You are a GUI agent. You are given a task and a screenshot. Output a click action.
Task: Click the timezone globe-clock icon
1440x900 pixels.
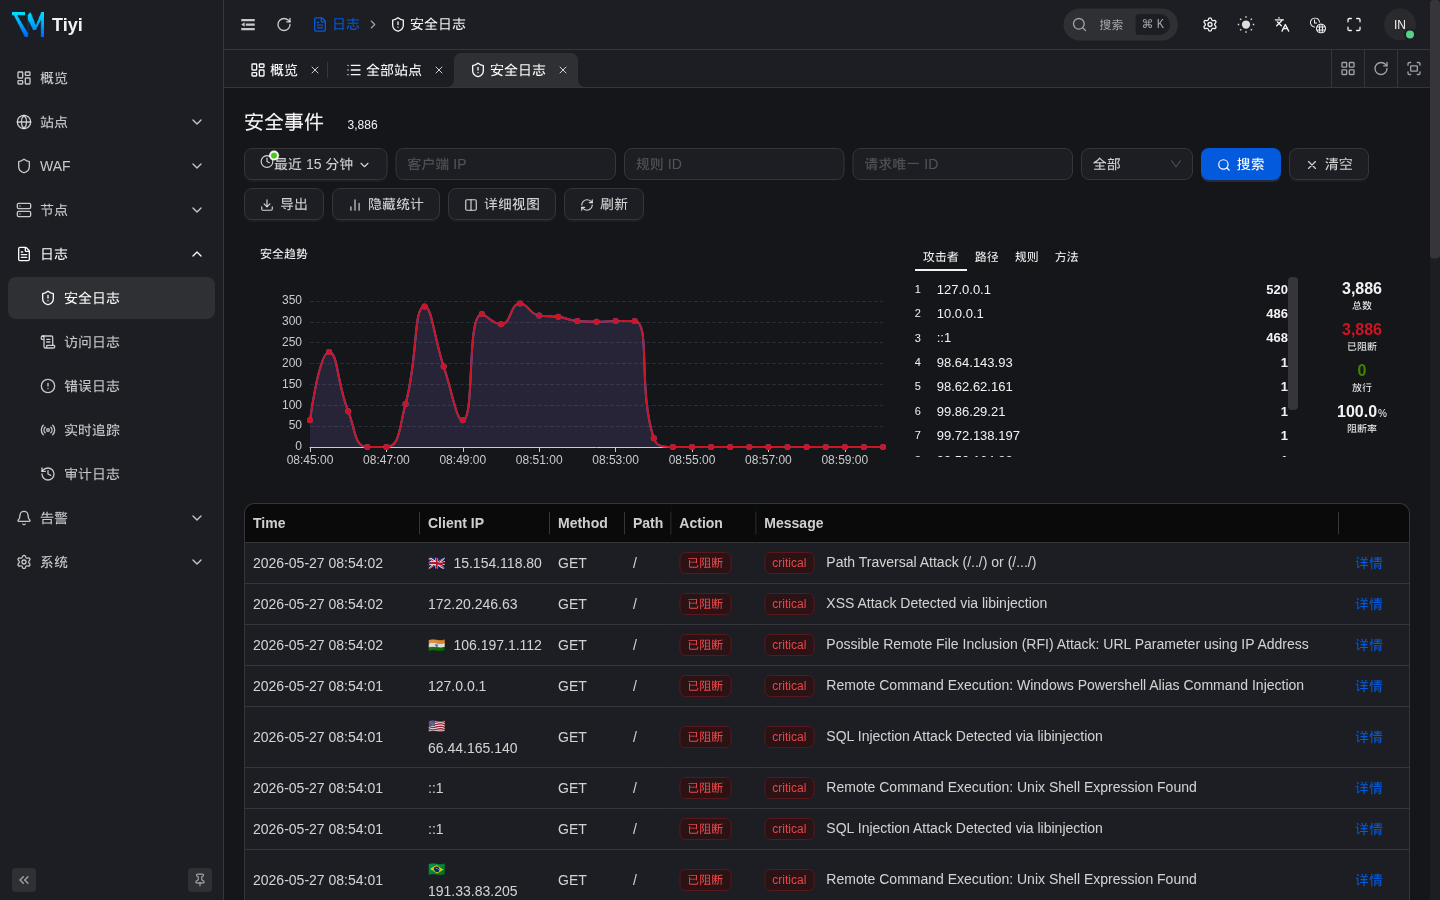1318,24
